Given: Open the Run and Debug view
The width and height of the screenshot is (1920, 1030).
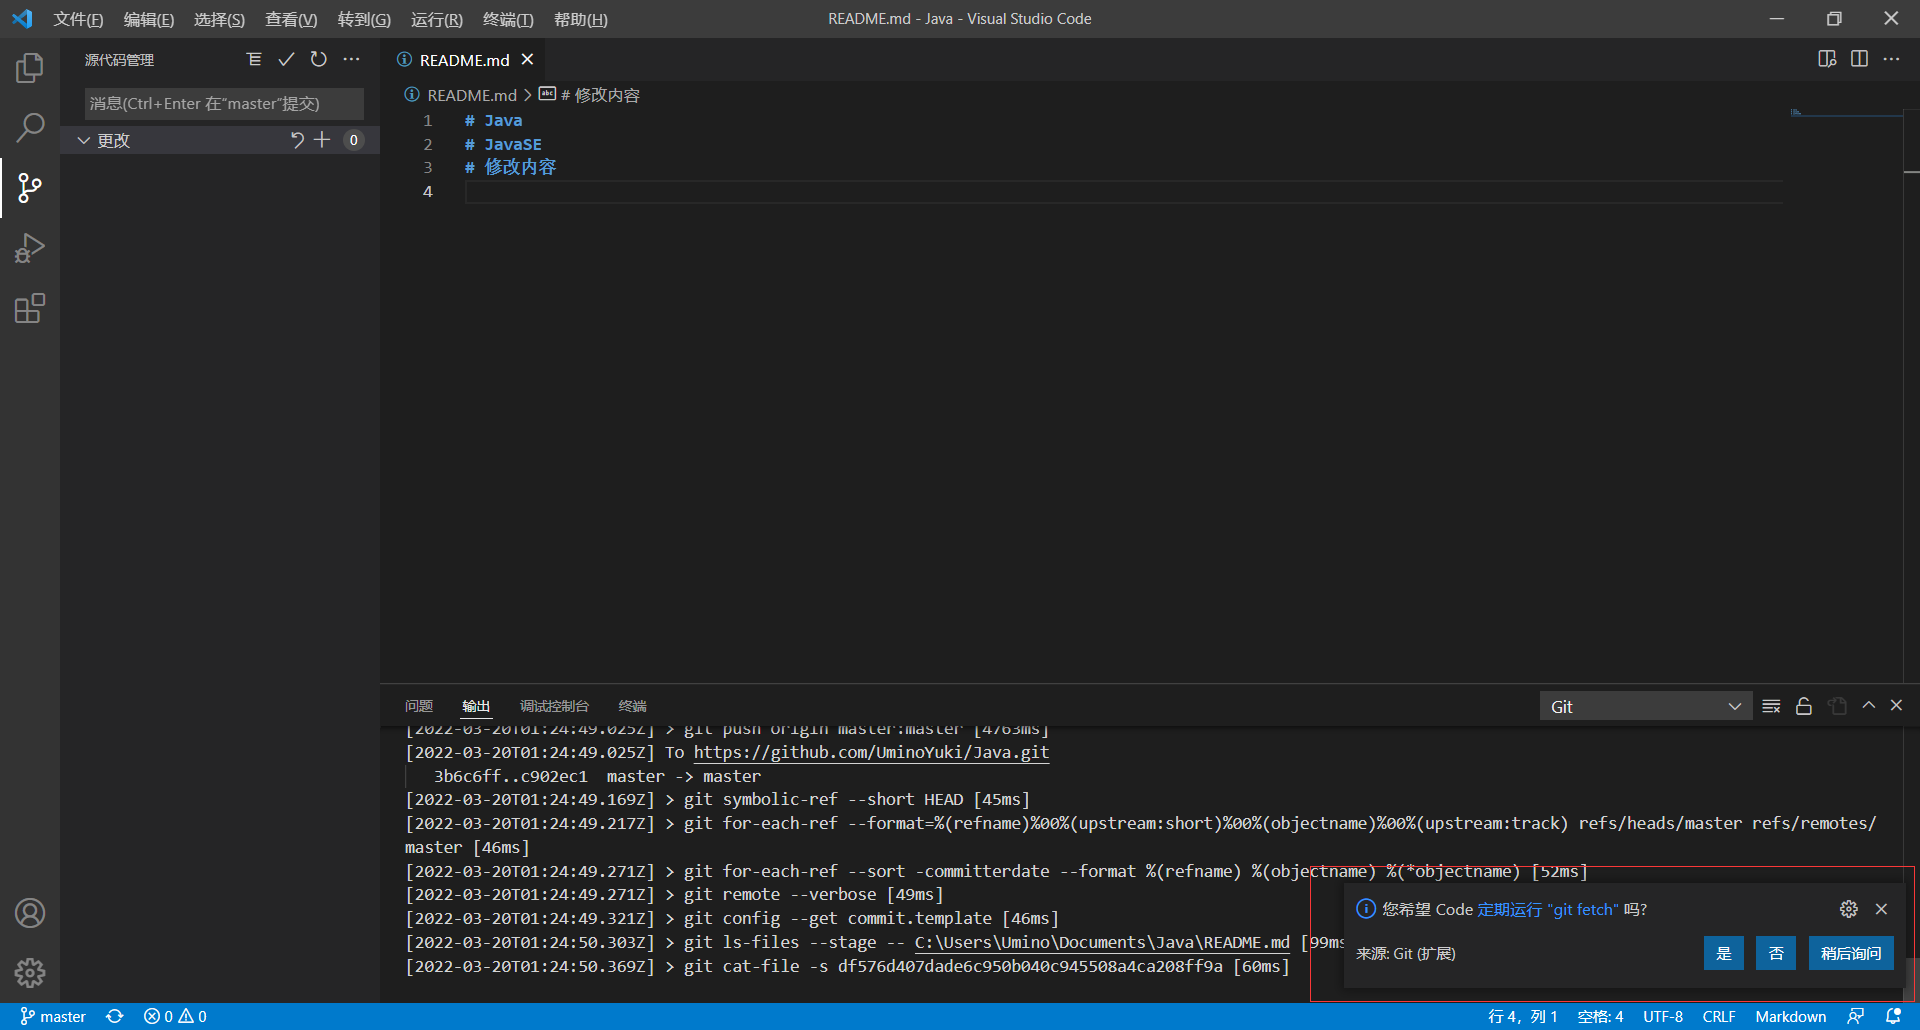Looking at the screenshot, I should point(30,248).
